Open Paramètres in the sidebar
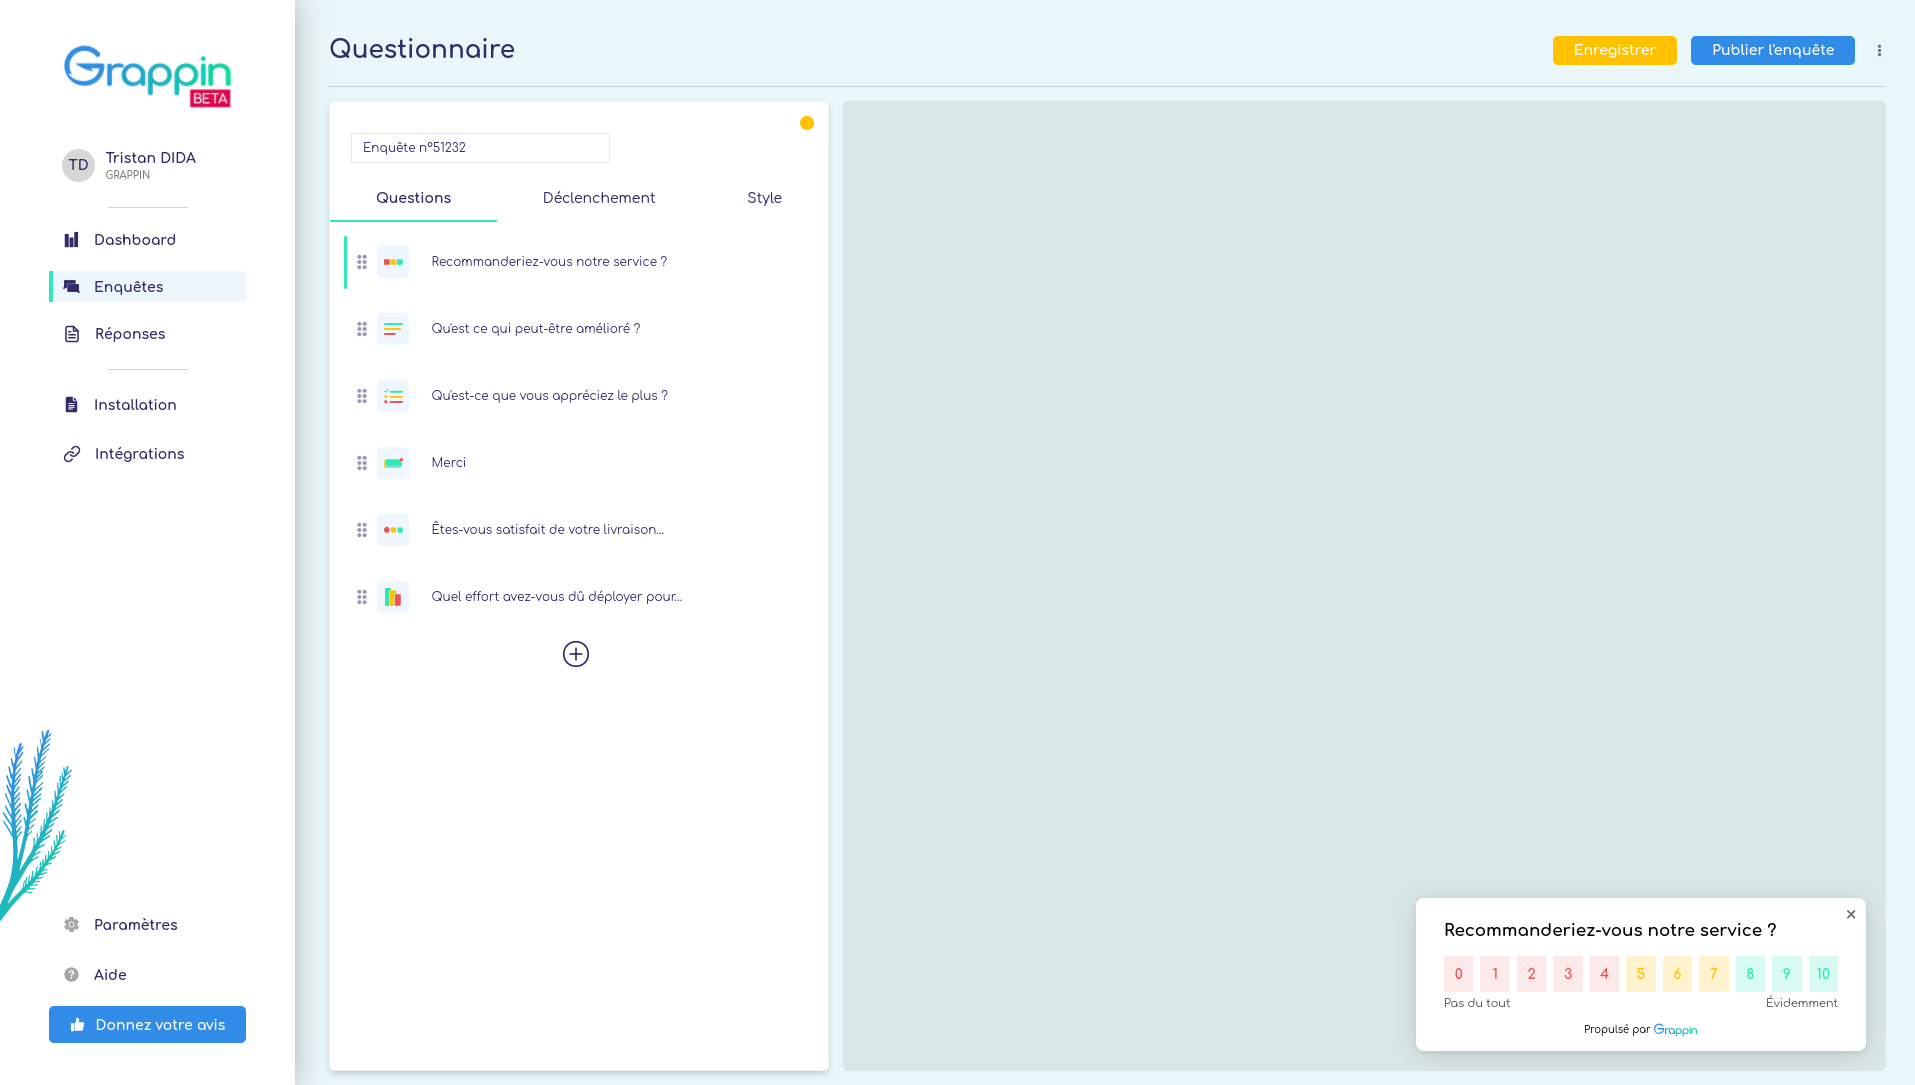The image size is (1915, 1085). pos(147,925)
